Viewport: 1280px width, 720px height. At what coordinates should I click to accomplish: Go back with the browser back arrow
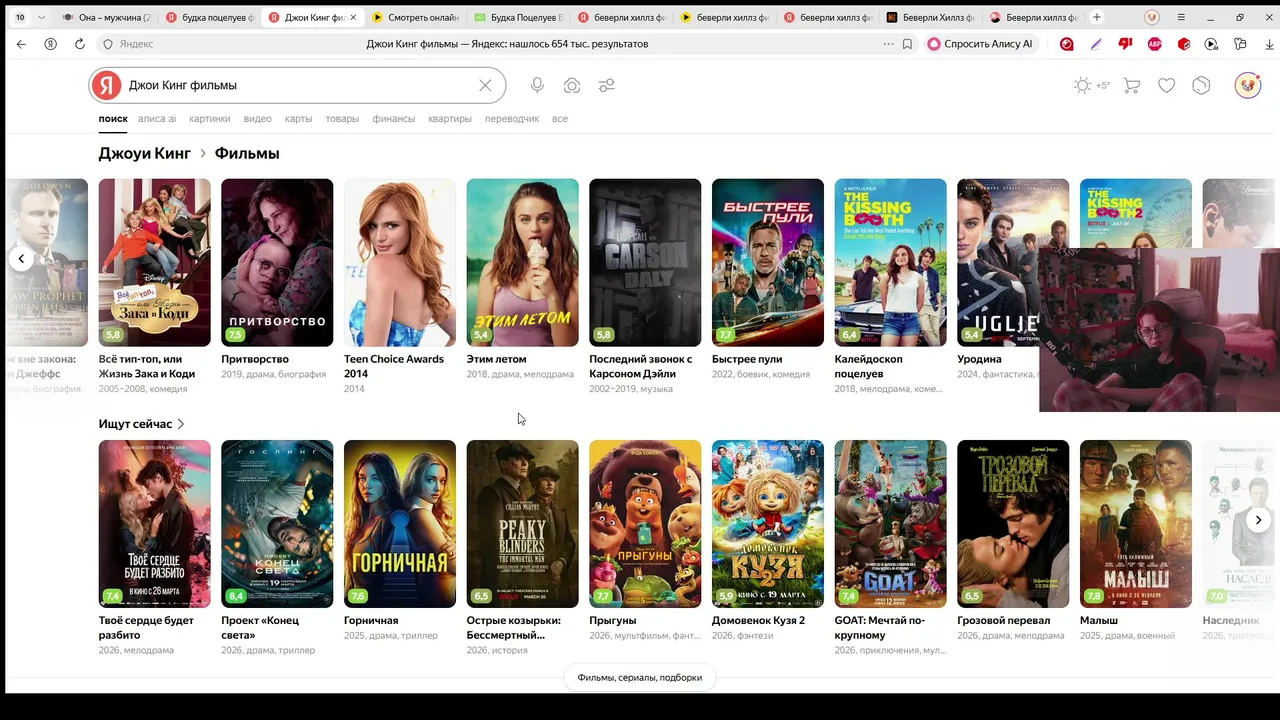(x=21, y=44)
